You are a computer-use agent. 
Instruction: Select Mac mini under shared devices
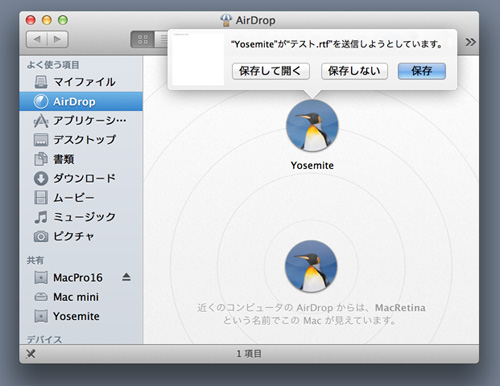pos(81,297)
